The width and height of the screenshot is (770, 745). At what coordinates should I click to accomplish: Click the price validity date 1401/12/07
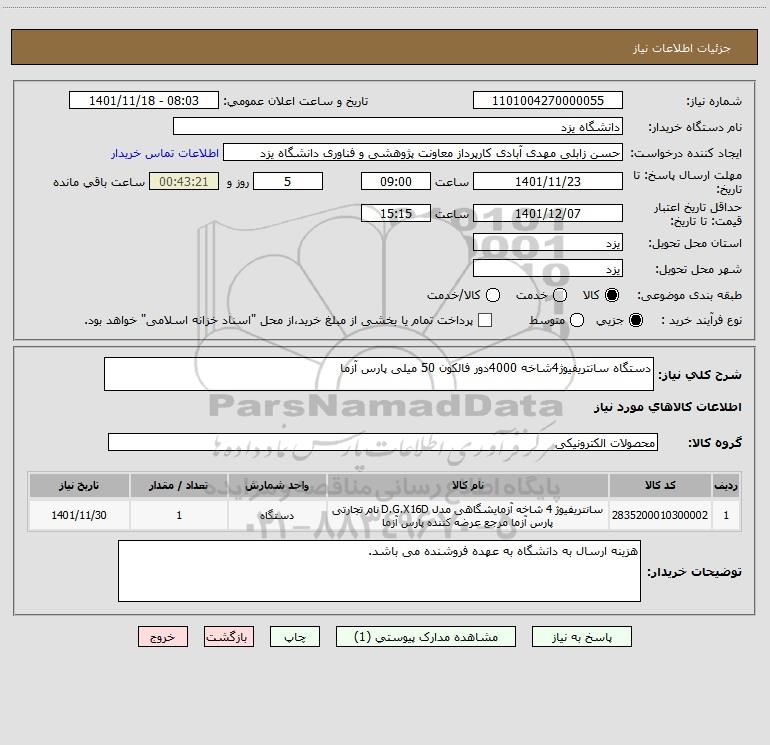pyautogui.click(x=548, y=213)
